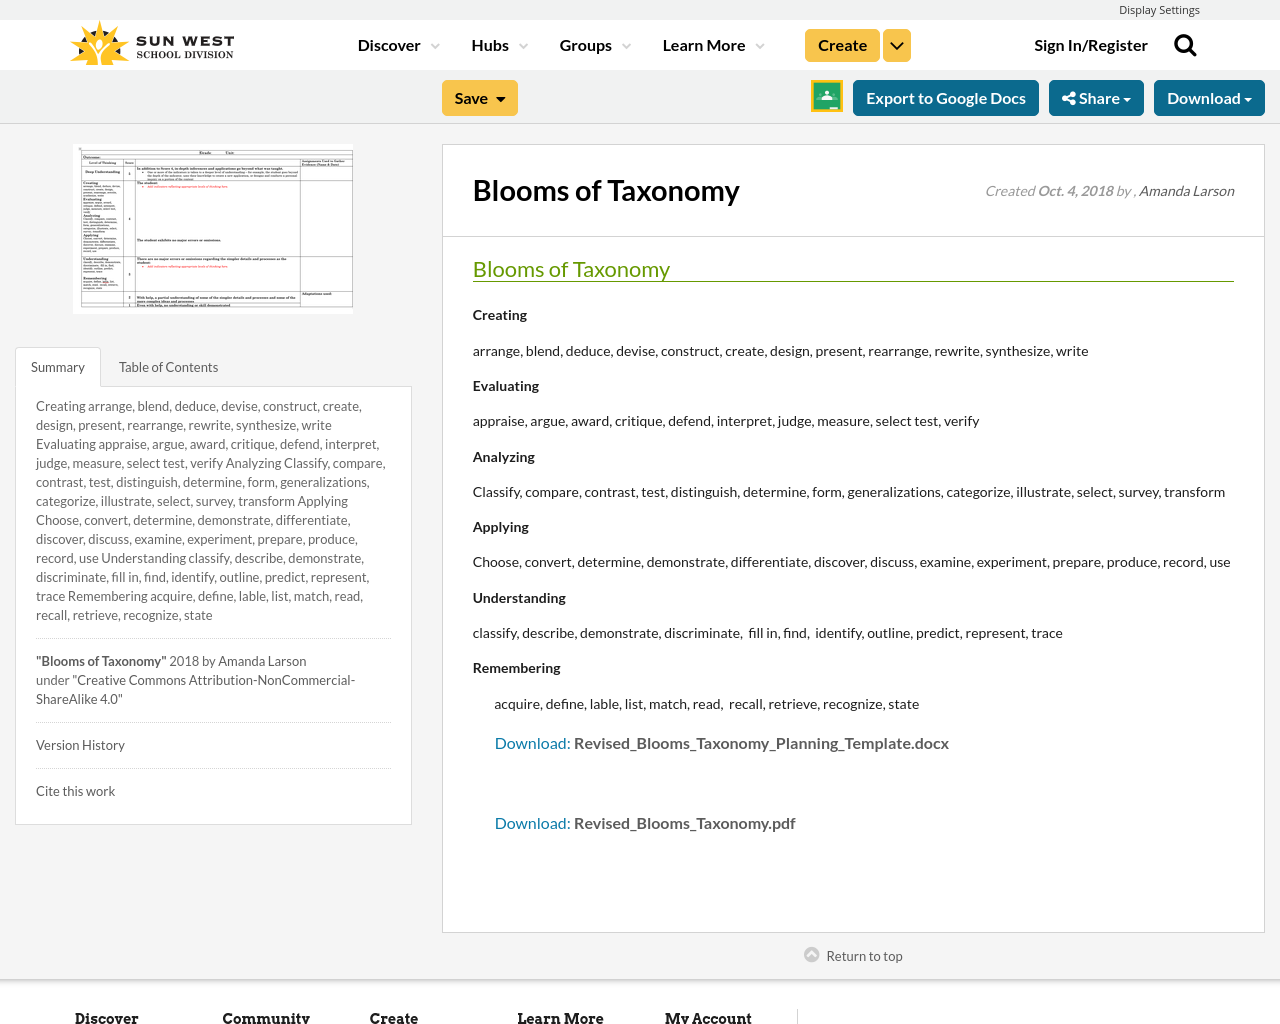The image size is (1280, 1024).
Task: Click the Google Classroom share icon
Action: click(826, 96)
